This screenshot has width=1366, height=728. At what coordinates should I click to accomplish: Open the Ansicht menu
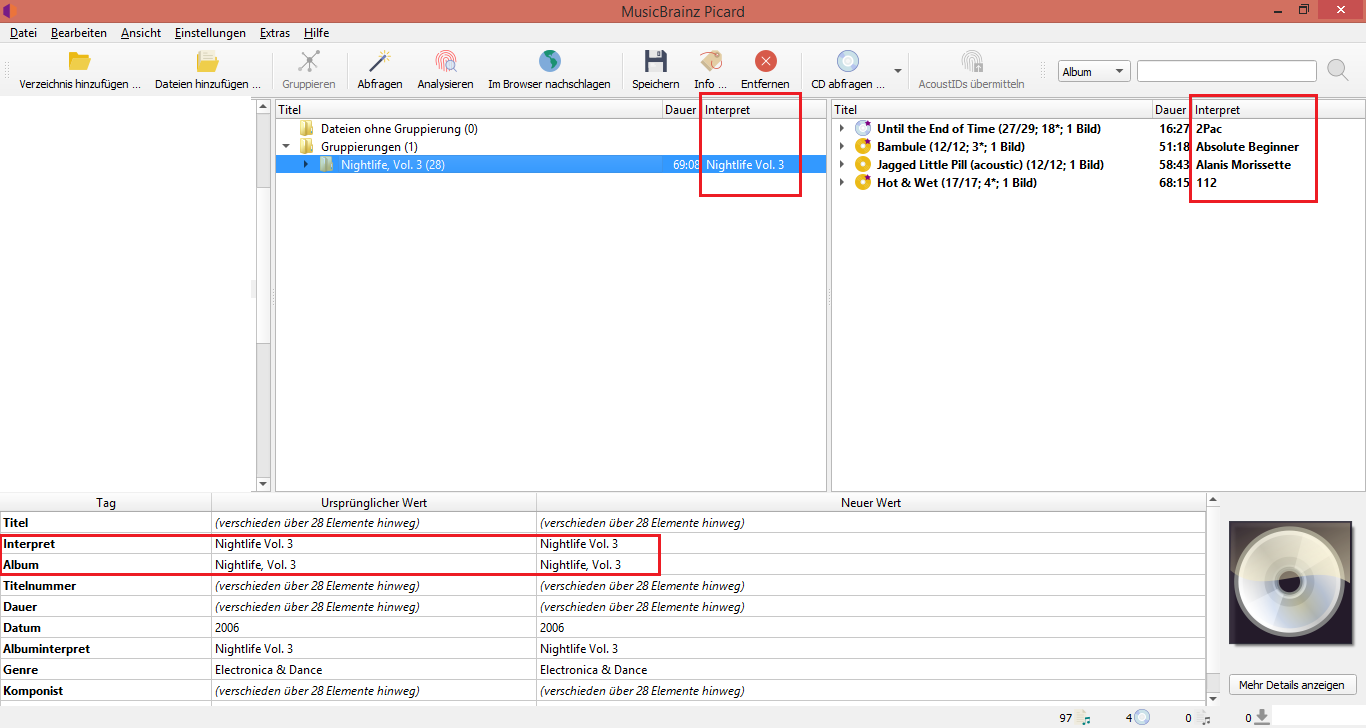click(x=141, y=33)
